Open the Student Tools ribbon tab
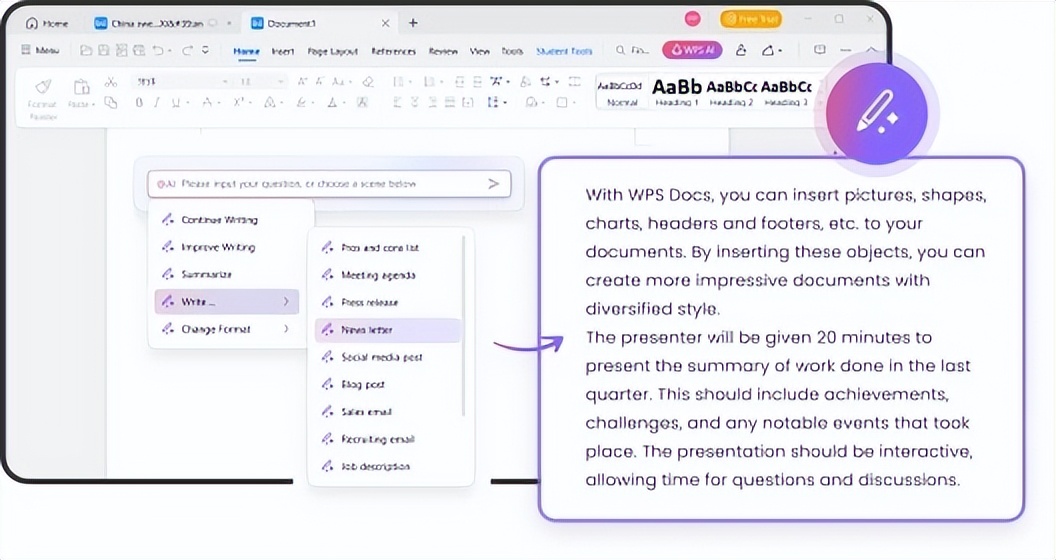The width and height of the screenshot is (1056, 560). (564, 51)
